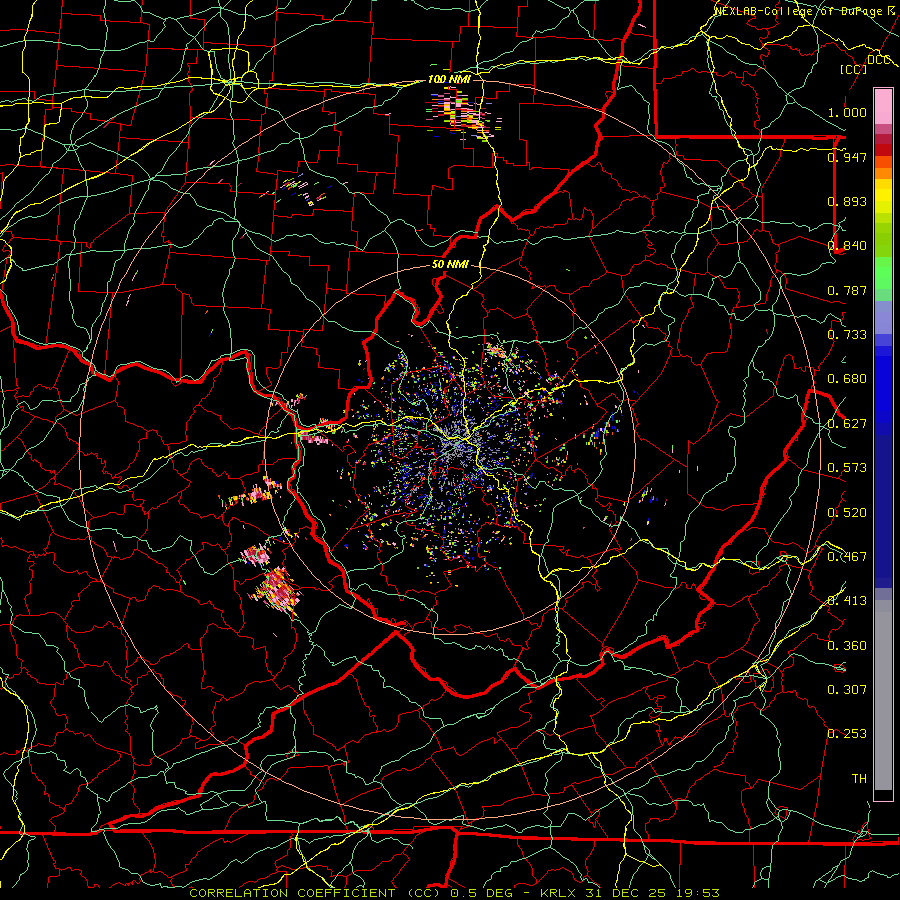Click the 0.893 legend value
The height and width of the screenshot is (900, 900).
(847, 201)
